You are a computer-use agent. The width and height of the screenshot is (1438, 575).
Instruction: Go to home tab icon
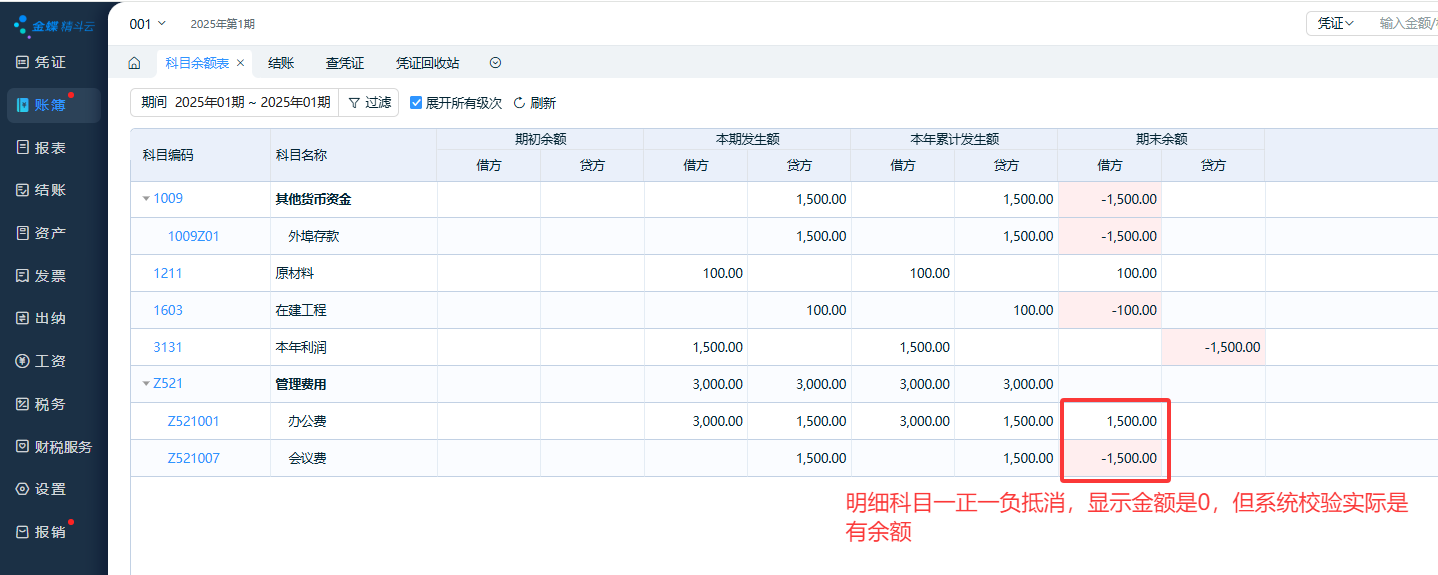134,63
